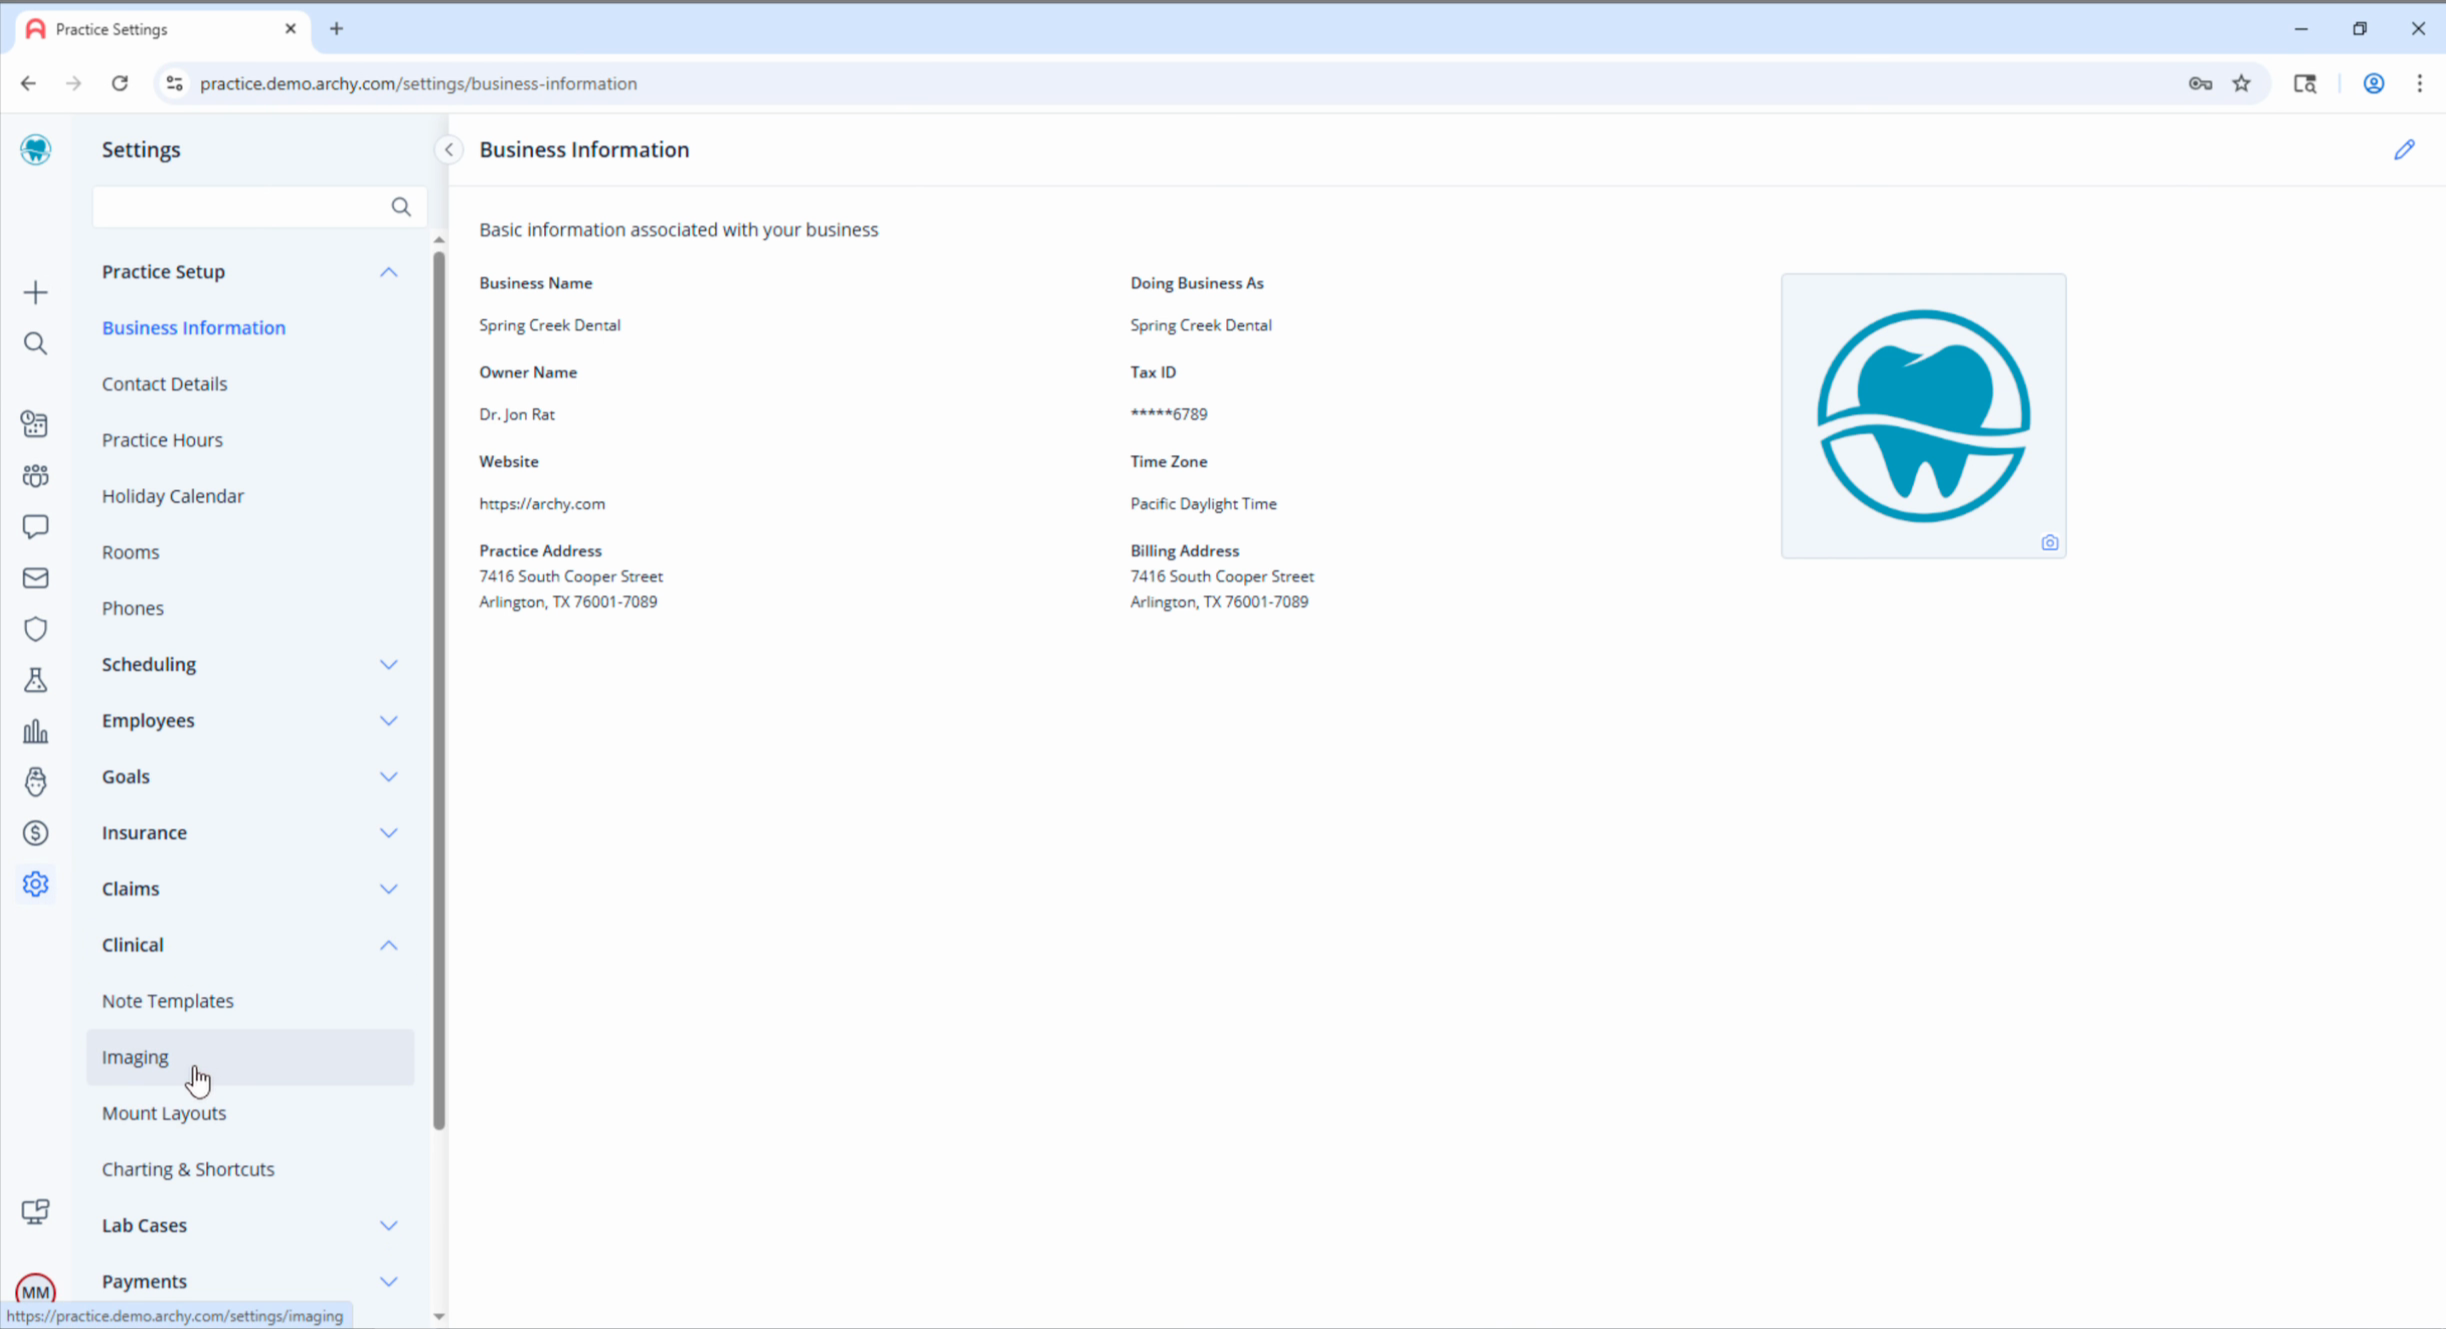Open the email envelope icon in left rail
The height and width of the screenshot is (1329, 2446).
tap(36, 578)
